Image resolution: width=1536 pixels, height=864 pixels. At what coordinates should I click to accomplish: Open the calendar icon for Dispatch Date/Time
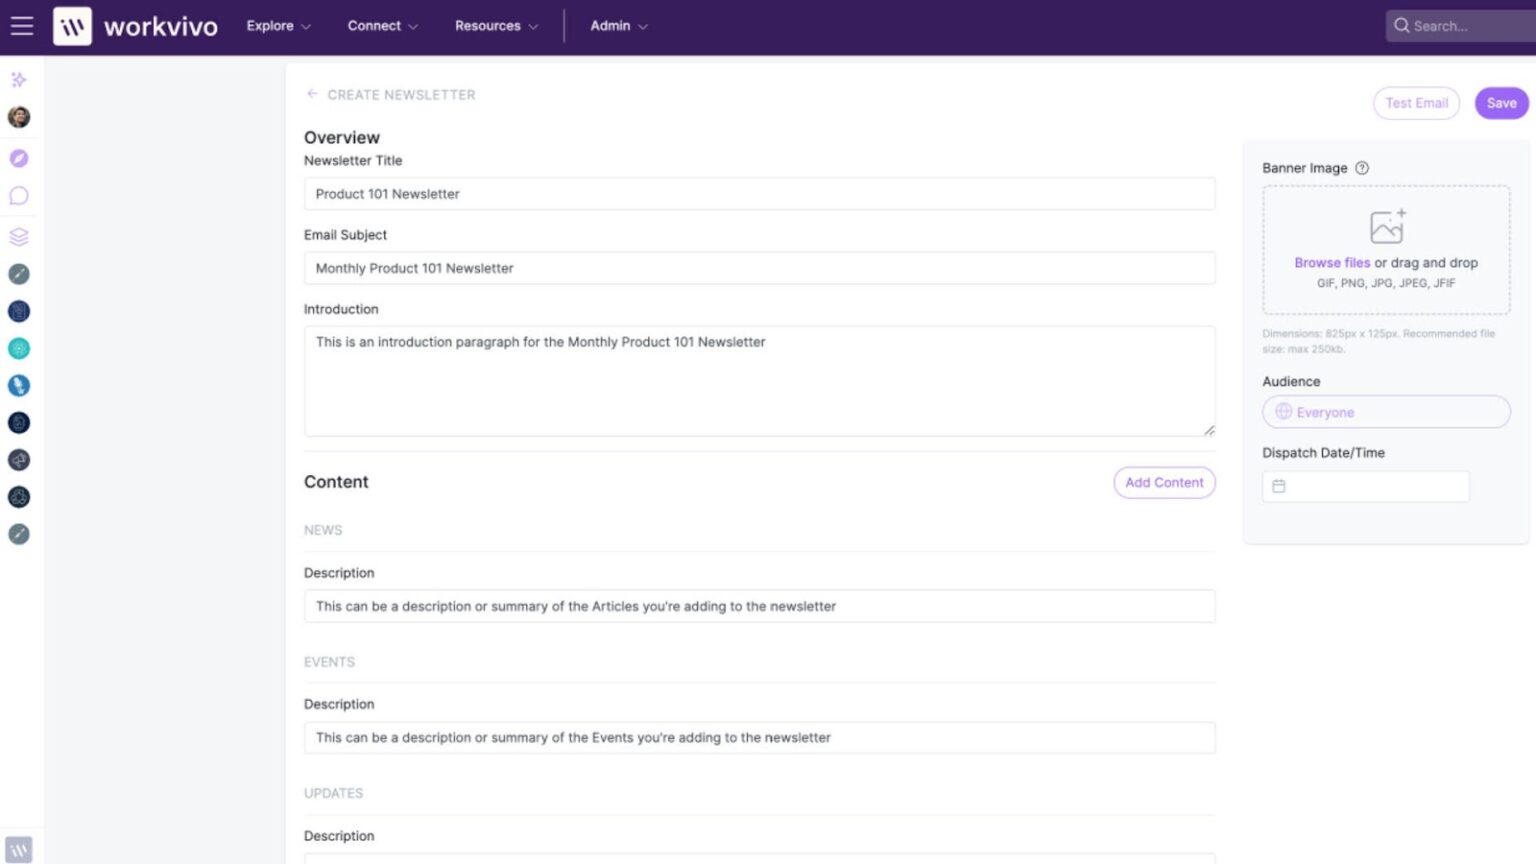click(1280, 486)
